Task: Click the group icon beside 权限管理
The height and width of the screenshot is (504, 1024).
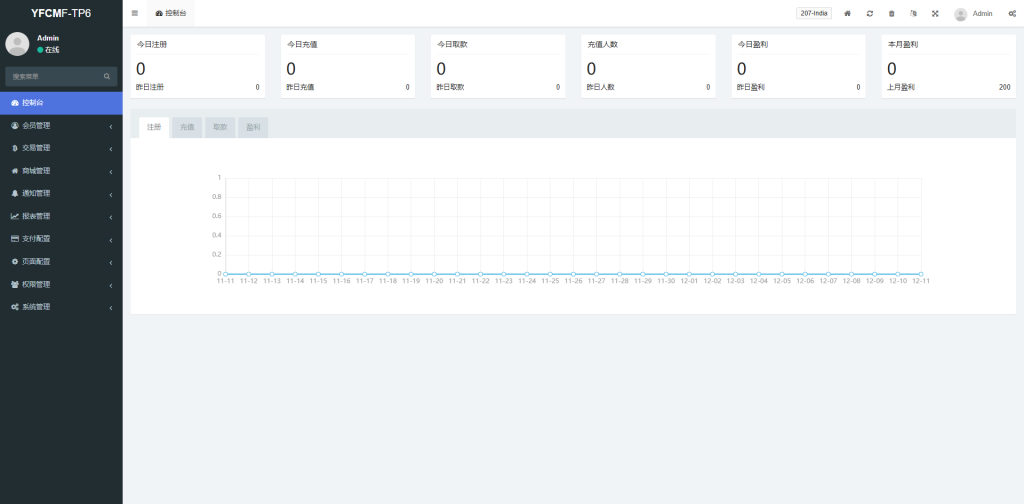Action: (15, 285)
